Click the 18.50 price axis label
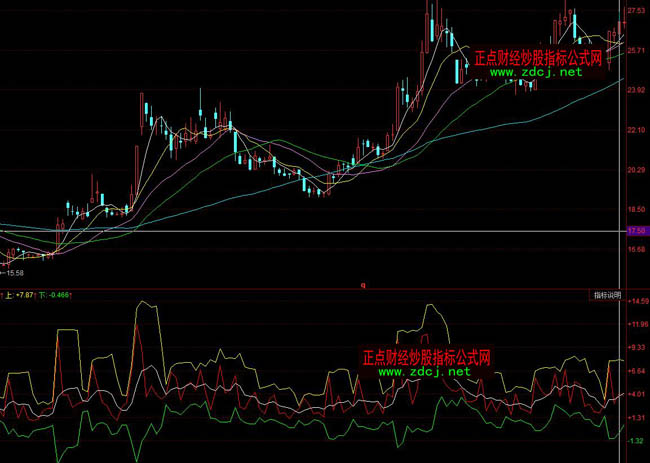 tap(636, 210)
